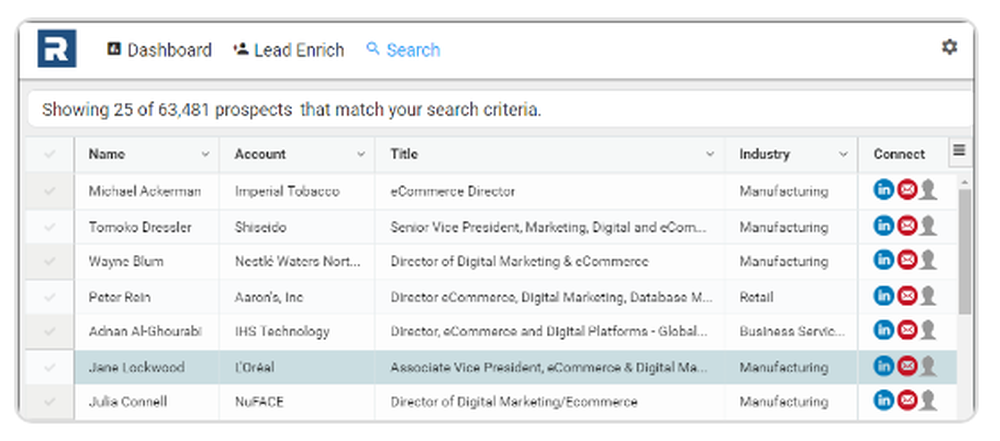
Task: Select the Wayne Blum row checkbox
Action: 50,261
